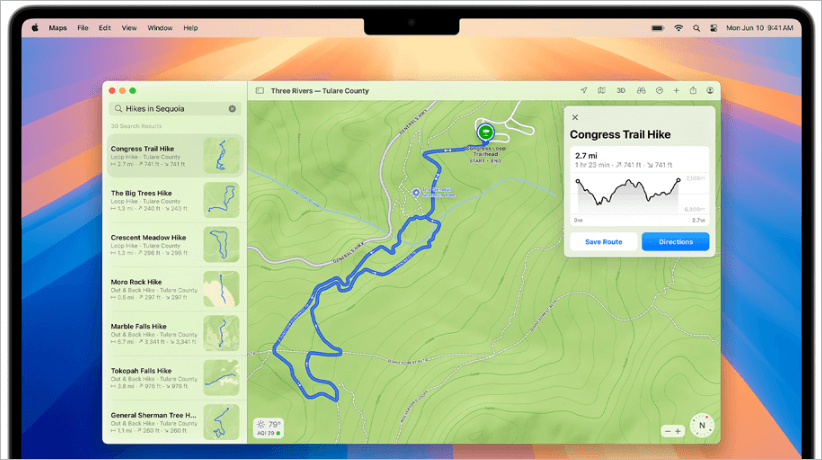Image resolution: width=822 pixels, height=460 pixels.
Task: Open the Help menu
Action: pyautogui.click(x=190, y=28)
